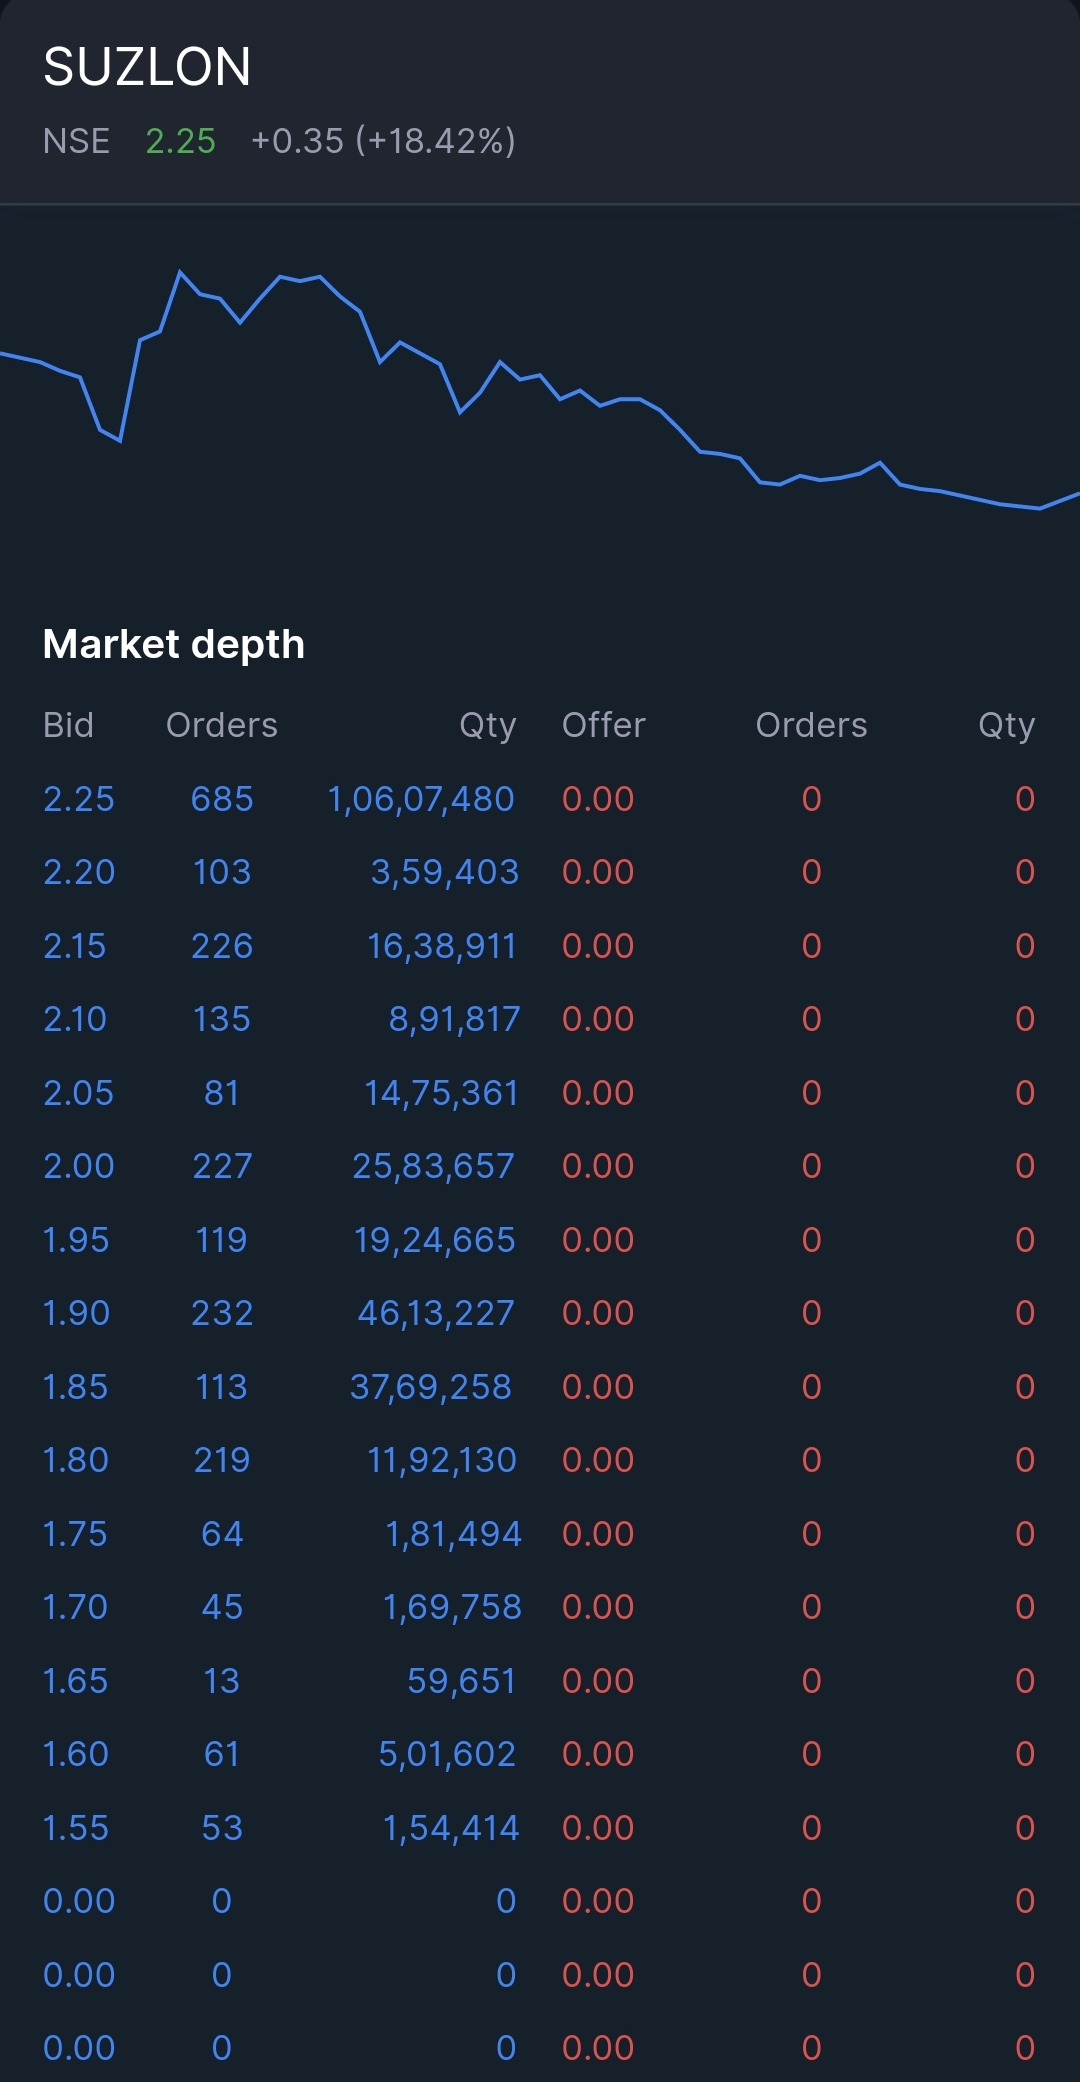Select bid price 1.85
1080x2082 pixels.
point(75,1387)
